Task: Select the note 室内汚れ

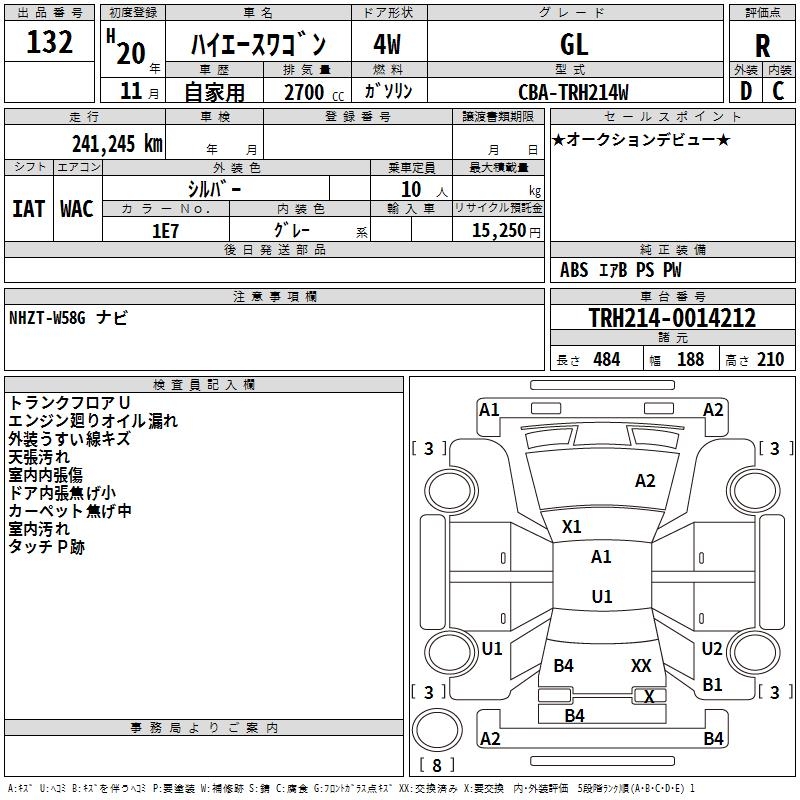Action: (39, 529)
